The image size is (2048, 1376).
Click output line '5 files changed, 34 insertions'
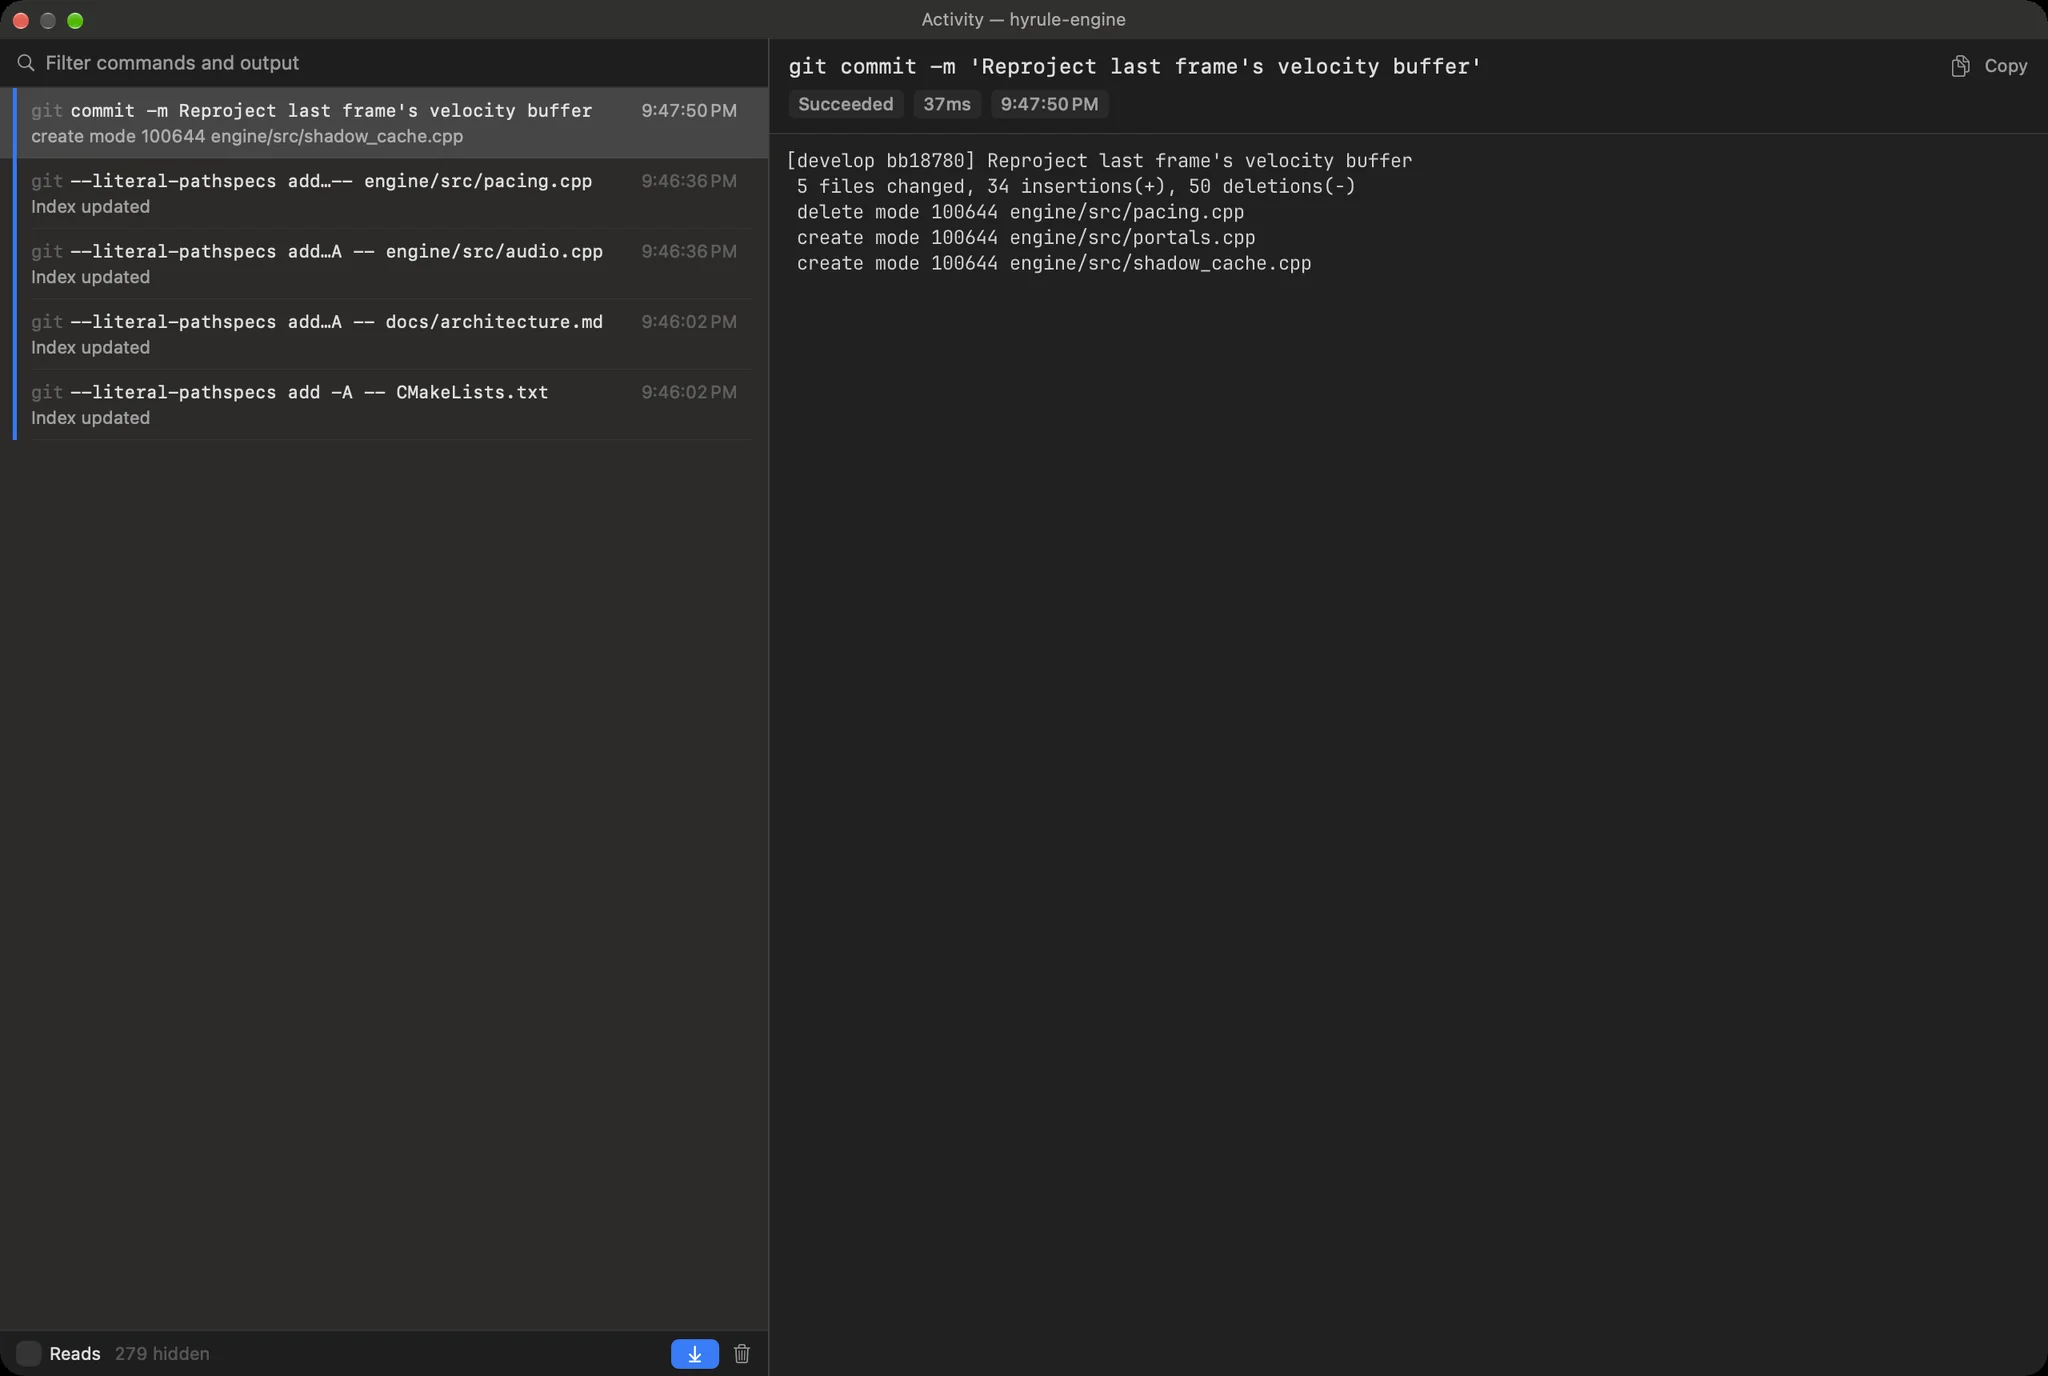click(x=1076, y=187)
